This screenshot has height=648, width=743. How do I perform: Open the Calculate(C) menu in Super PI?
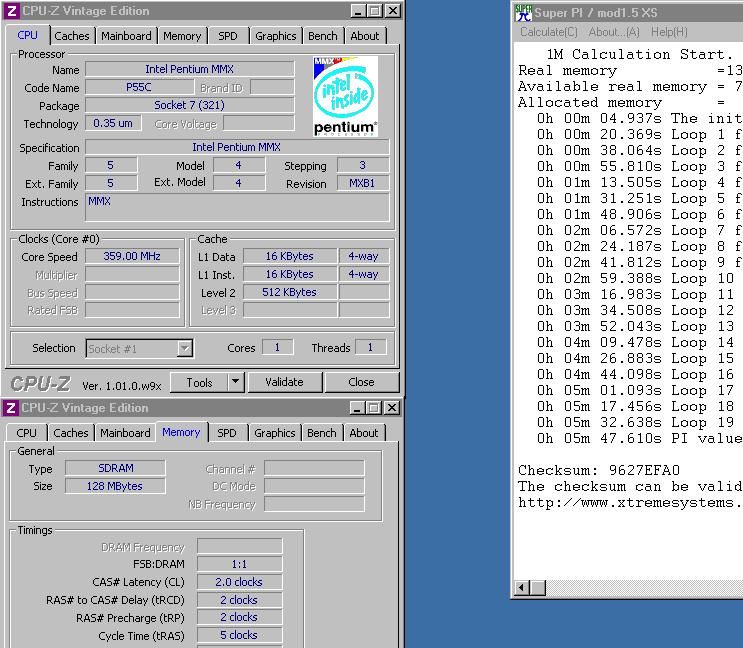549,32
